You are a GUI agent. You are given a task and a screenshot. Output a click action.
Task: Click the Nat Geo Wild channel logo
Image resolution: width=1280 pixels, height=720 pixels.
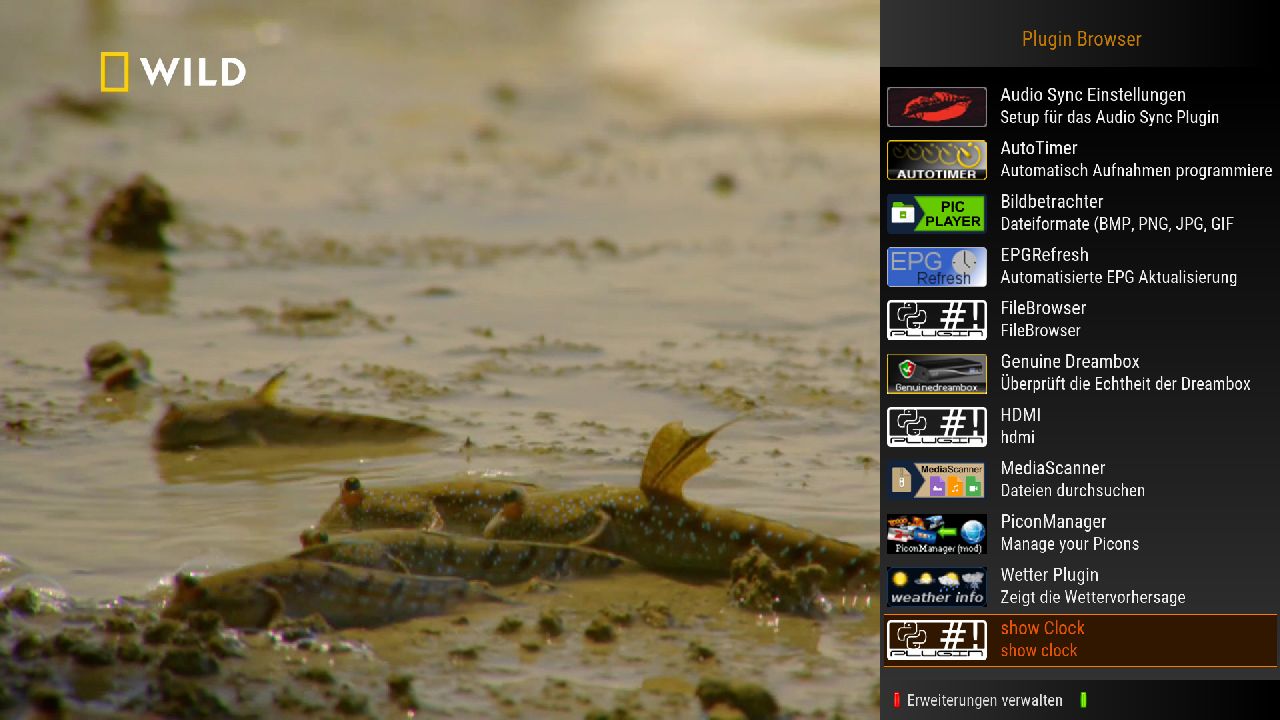(173, 72)
